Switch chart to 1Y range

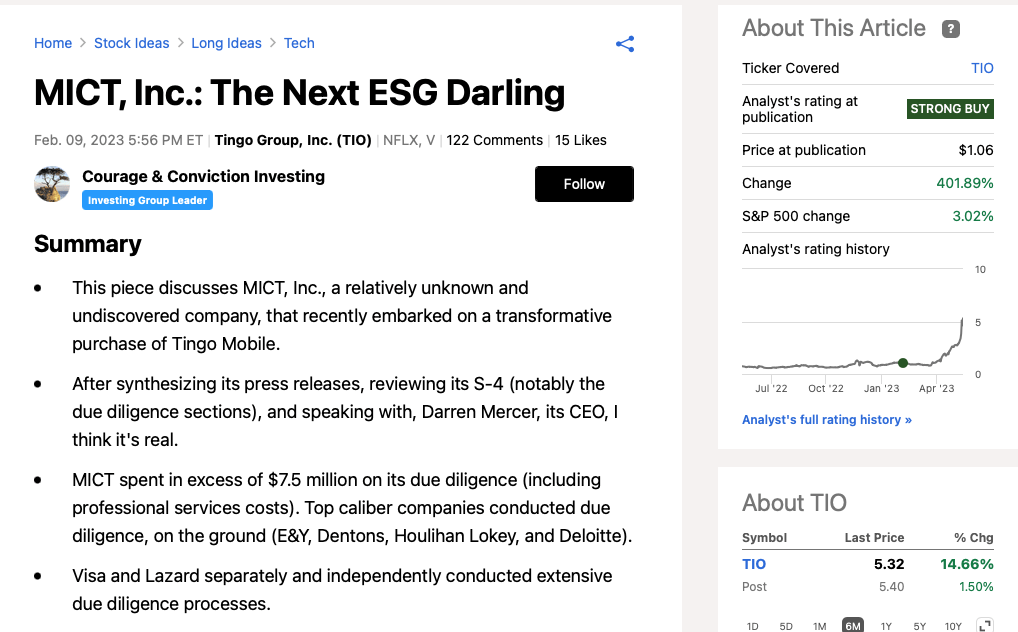click(x=886, y=626)
